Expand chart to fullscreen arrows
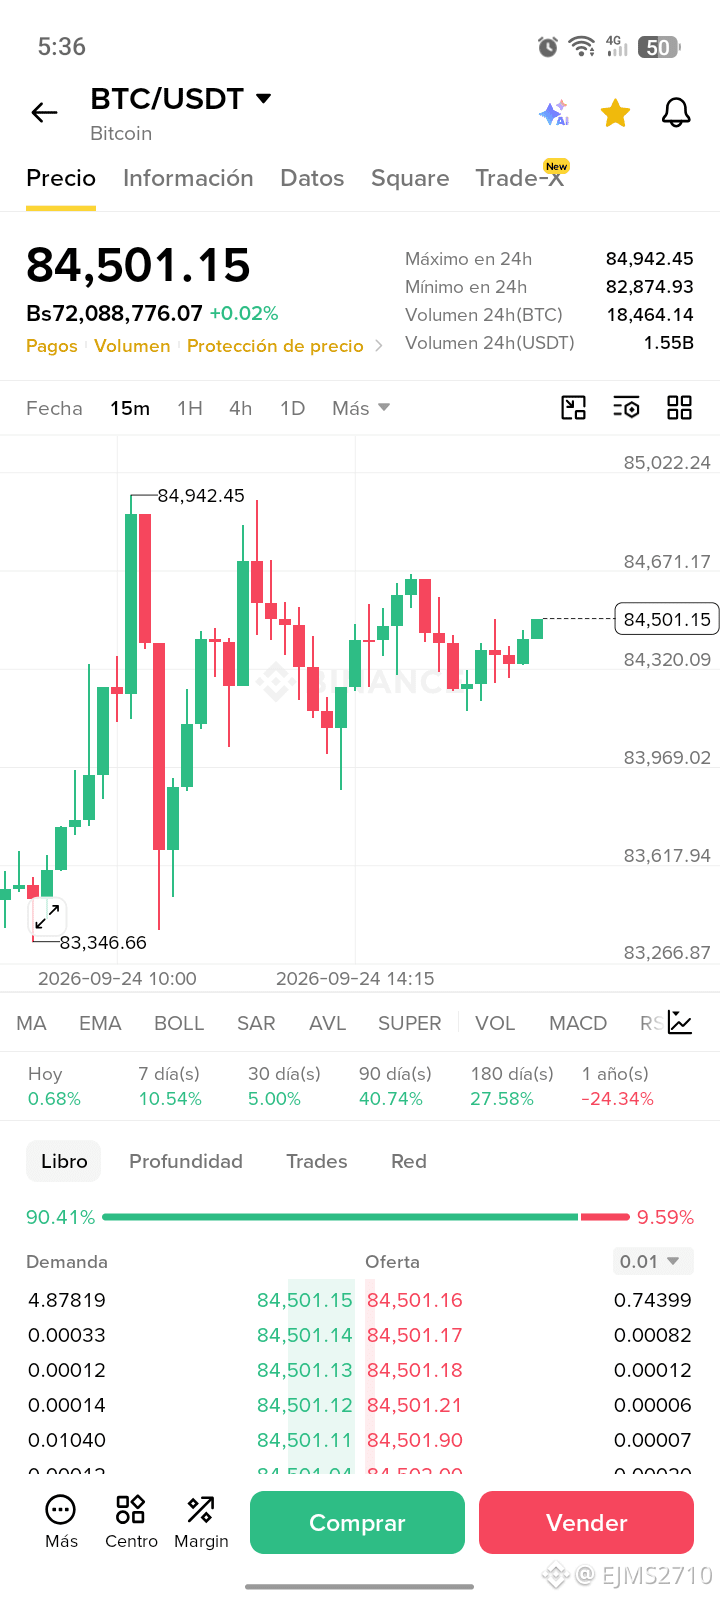This screenshot has height=1600, width=720. pos(47,915)
